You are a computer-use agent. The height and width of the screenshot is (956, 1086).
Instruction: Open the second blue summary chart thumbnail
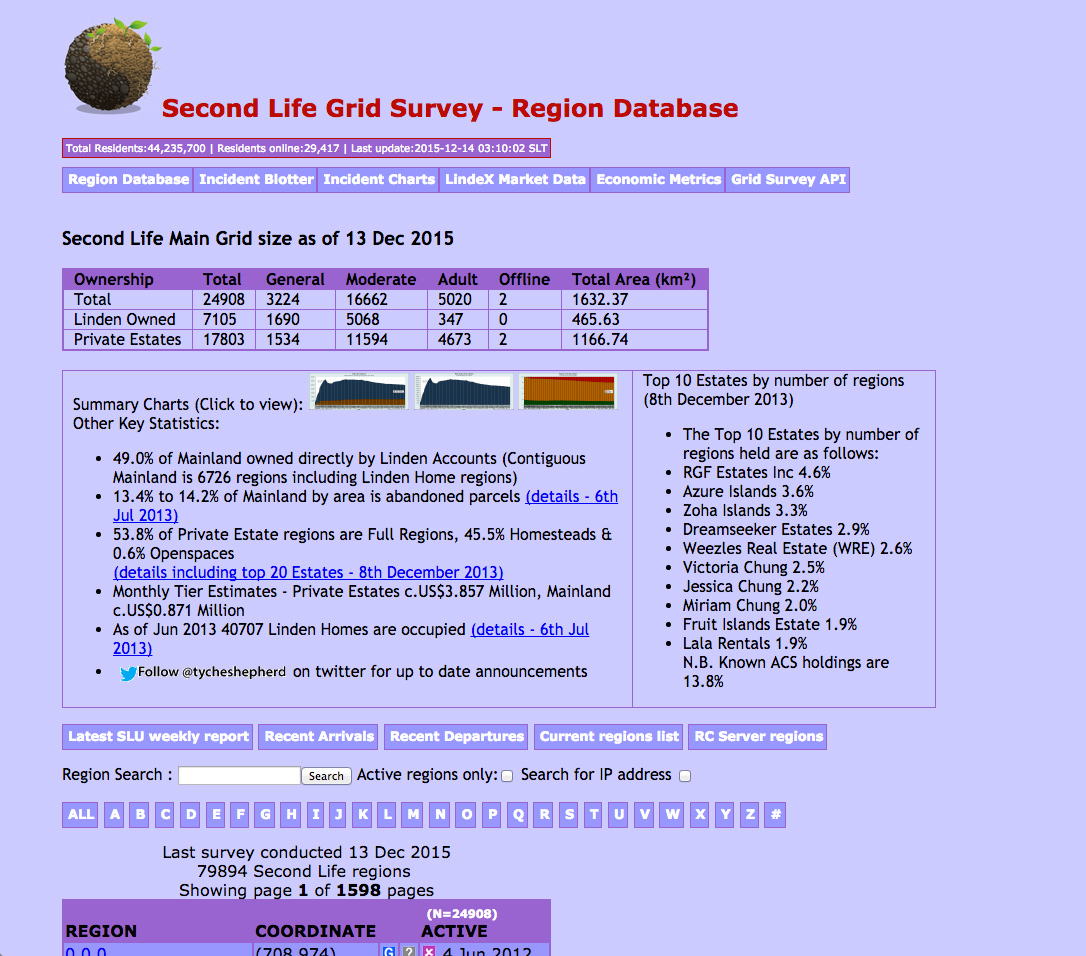point(463,391)
